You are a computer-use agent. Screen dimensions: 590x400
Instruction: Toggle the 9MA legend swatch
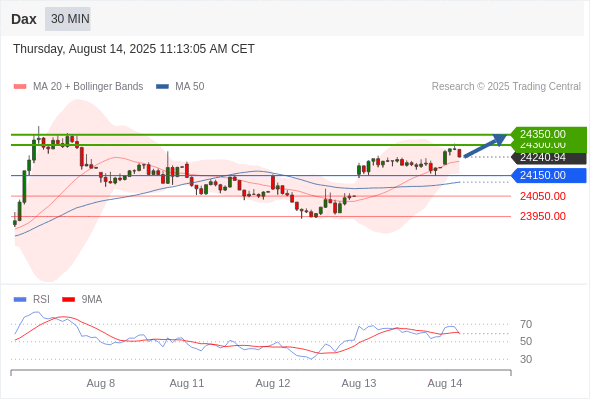click(x=68, y=300)
